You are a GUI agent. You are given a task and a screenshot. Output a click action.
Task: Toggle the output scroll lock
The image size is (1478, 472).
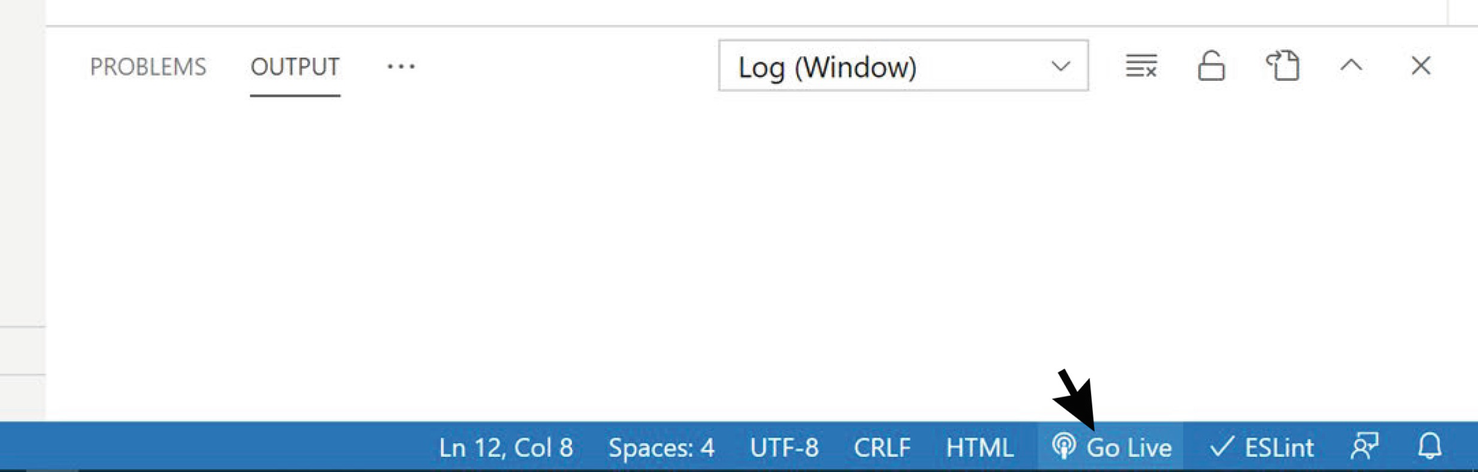(x=1211, y=67)
